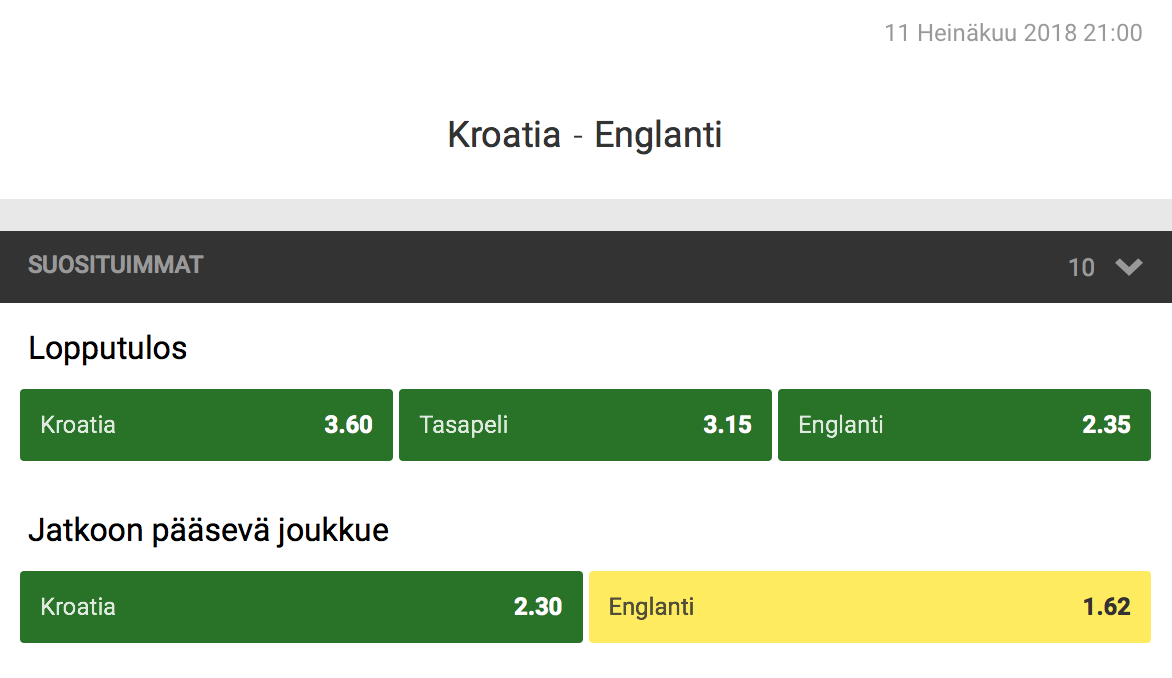1172x678 pixels.
Task: Click the 2.30 odds value for Kroatia
Action: (x=537, y=606)
